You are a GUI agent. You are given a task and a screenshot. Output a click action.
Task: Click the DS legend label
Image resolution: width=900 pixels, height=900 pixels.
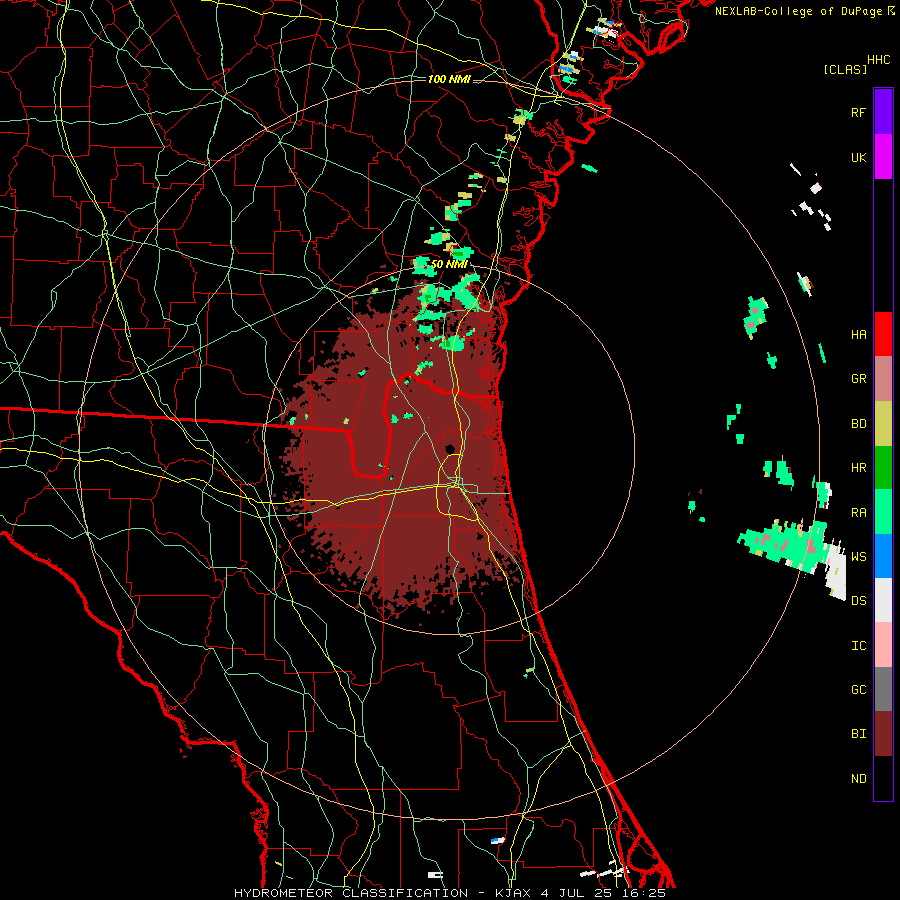(858, 601)
